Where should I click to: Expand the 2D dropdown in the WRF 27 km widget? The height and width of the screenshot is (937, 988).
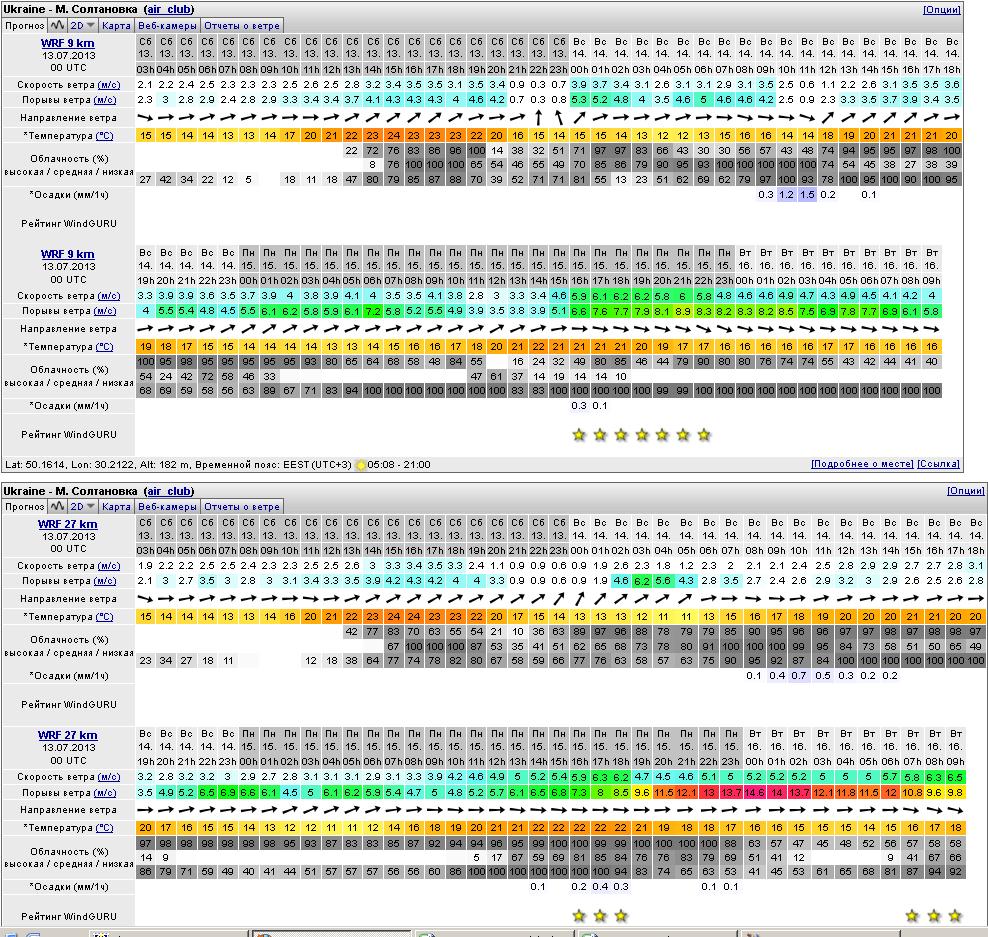pos(83,506)
